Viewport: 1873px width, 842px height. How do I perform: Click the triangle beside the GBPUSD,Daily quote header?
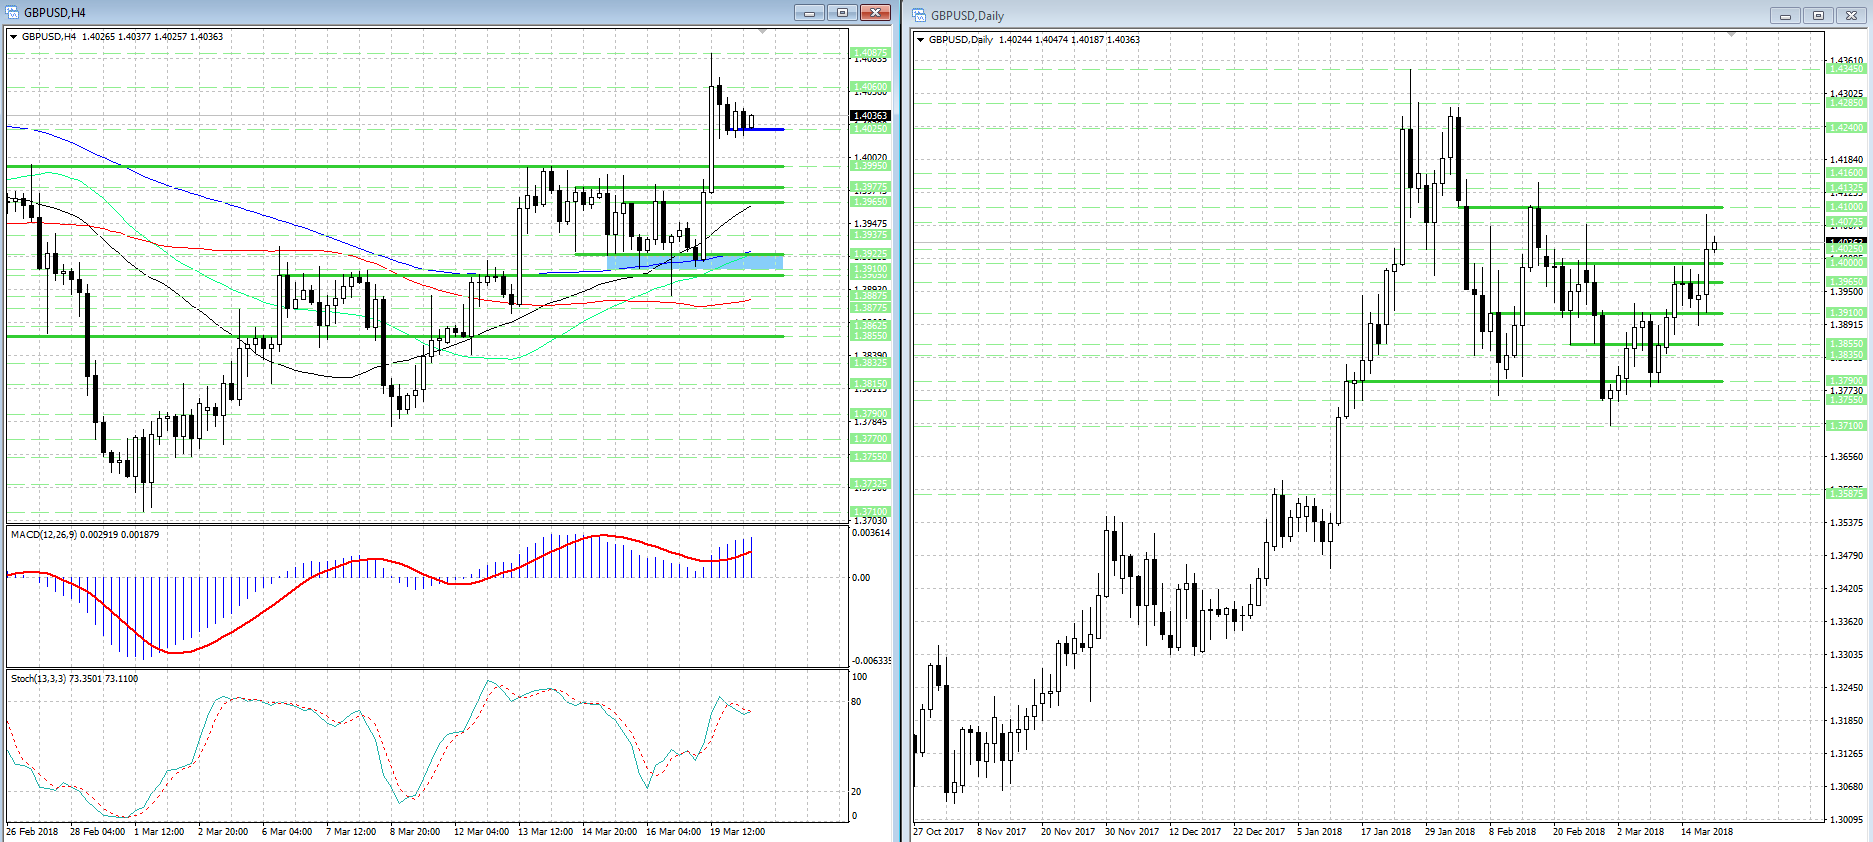(921, 40)
